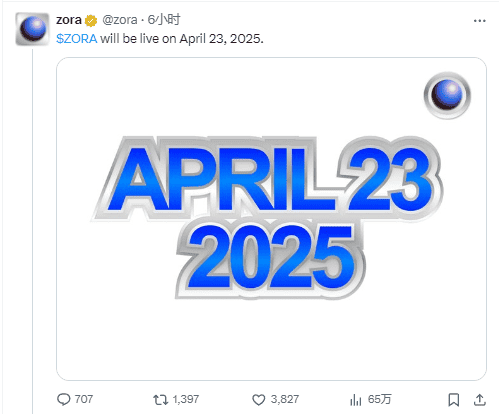Image resolution: width=499 pixels, height=414 pixels.
Task: Click the zora display name
Action: pyautogui.click(x=69, y=20)
